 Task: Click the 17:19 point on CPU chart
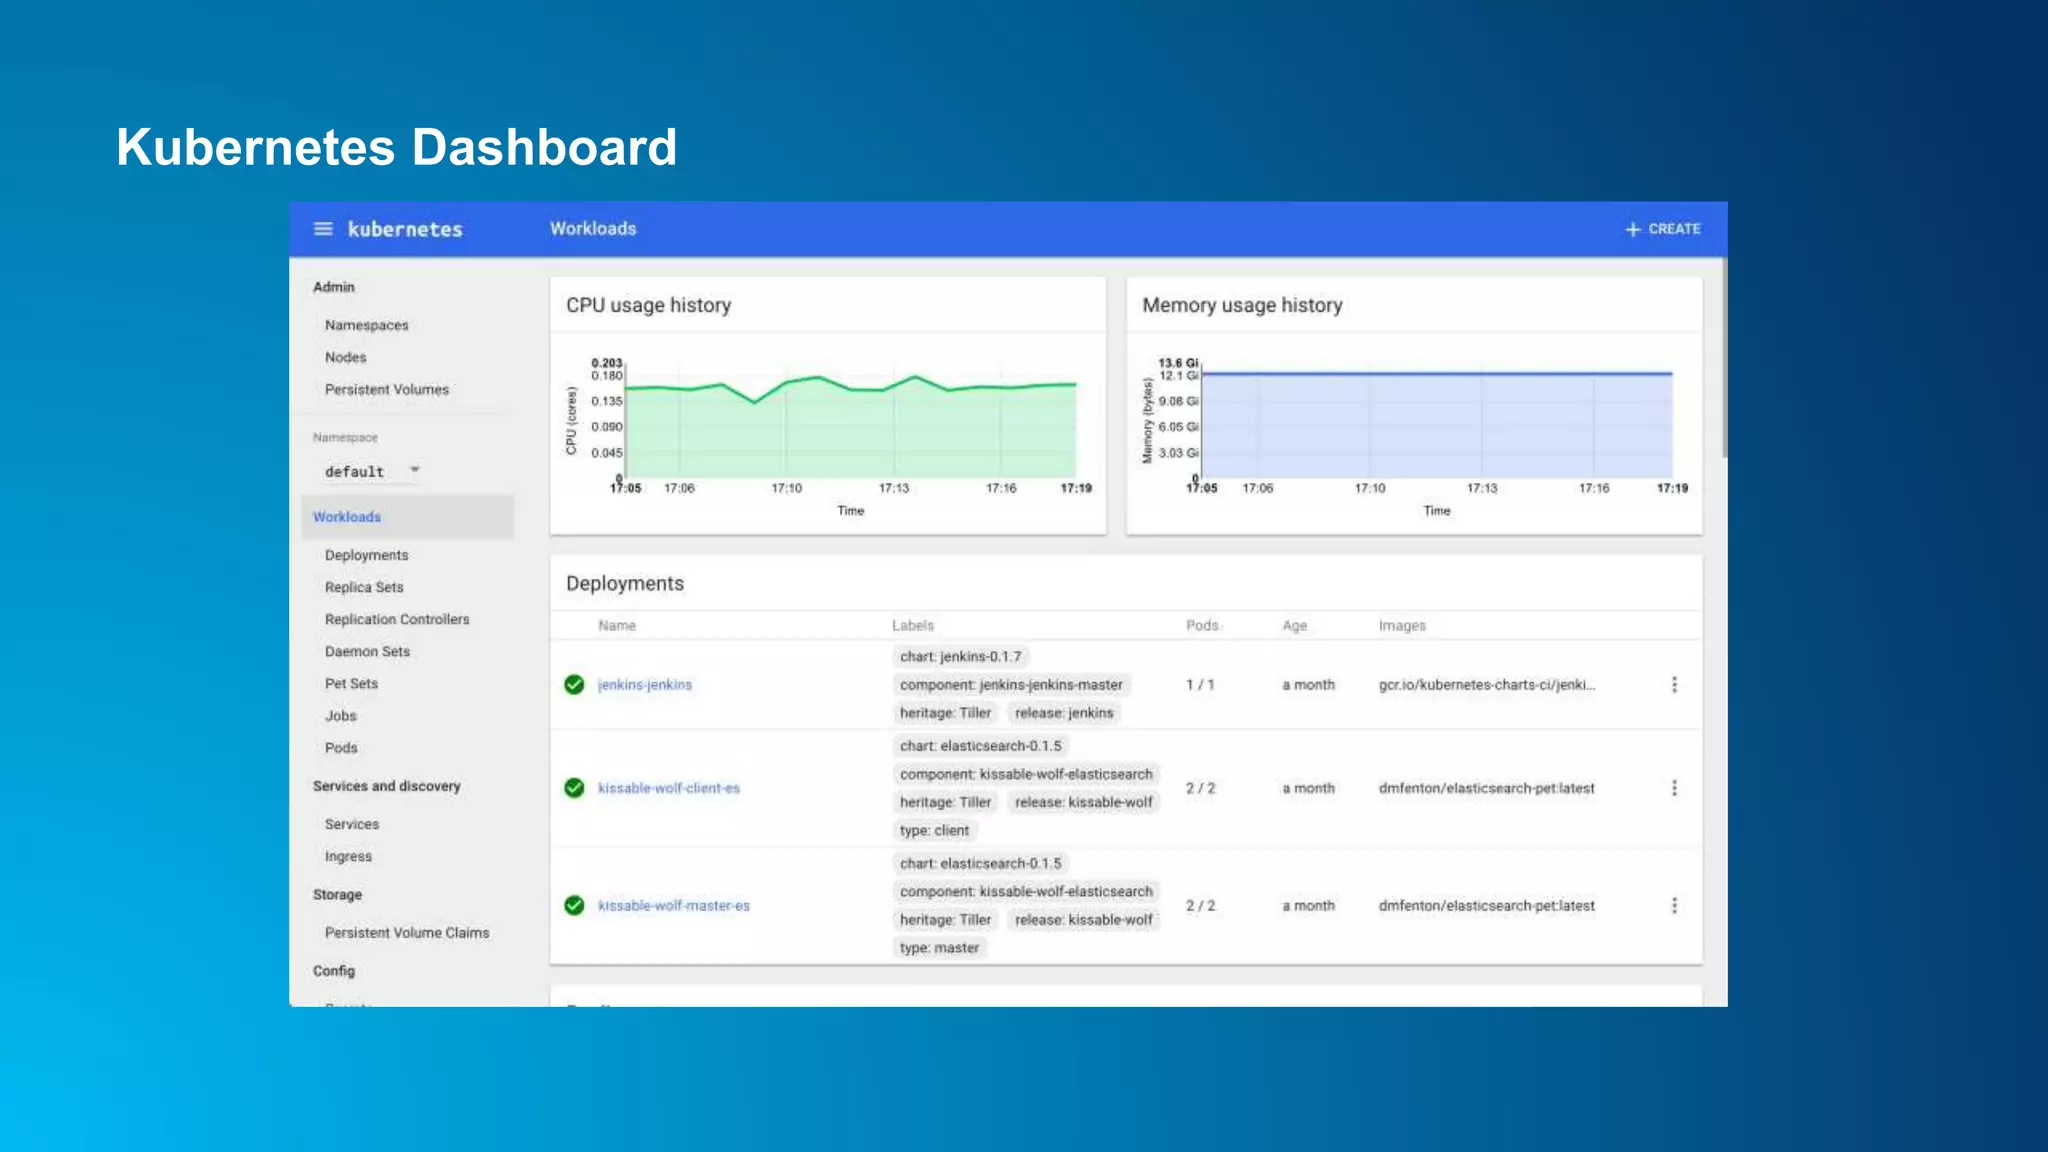[1076, 384]
